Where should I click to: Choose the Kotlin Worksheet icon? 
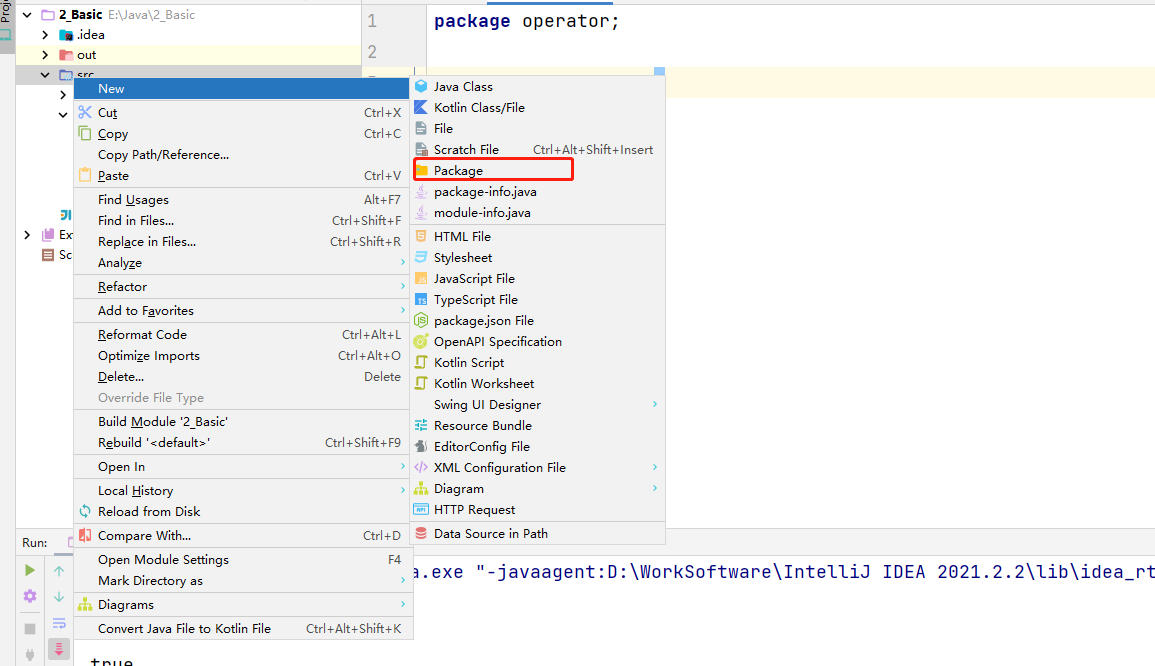pyautogui.click(x=421, y=383)
